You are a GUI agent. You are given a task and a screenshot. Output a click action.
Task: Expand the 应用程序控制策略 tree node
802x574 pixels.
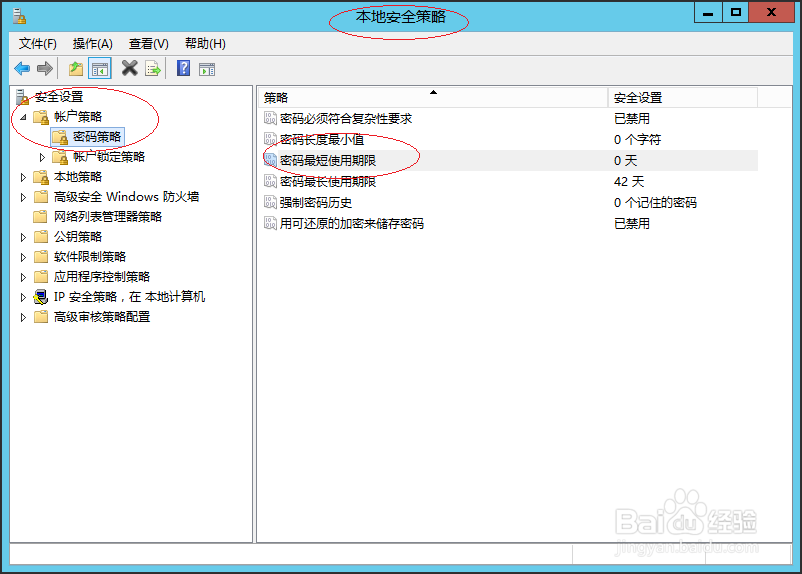click(x=23, y=277)
